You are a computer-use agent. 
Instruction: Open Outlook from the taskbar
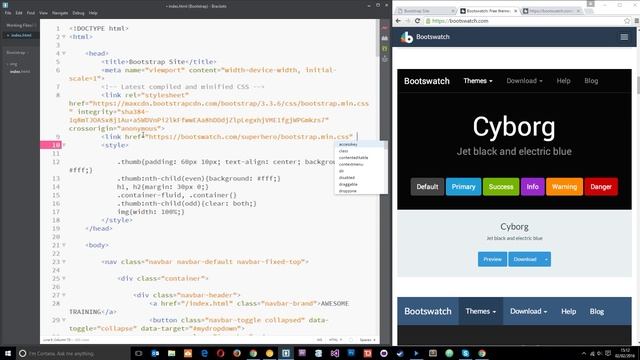click(155, 353)
